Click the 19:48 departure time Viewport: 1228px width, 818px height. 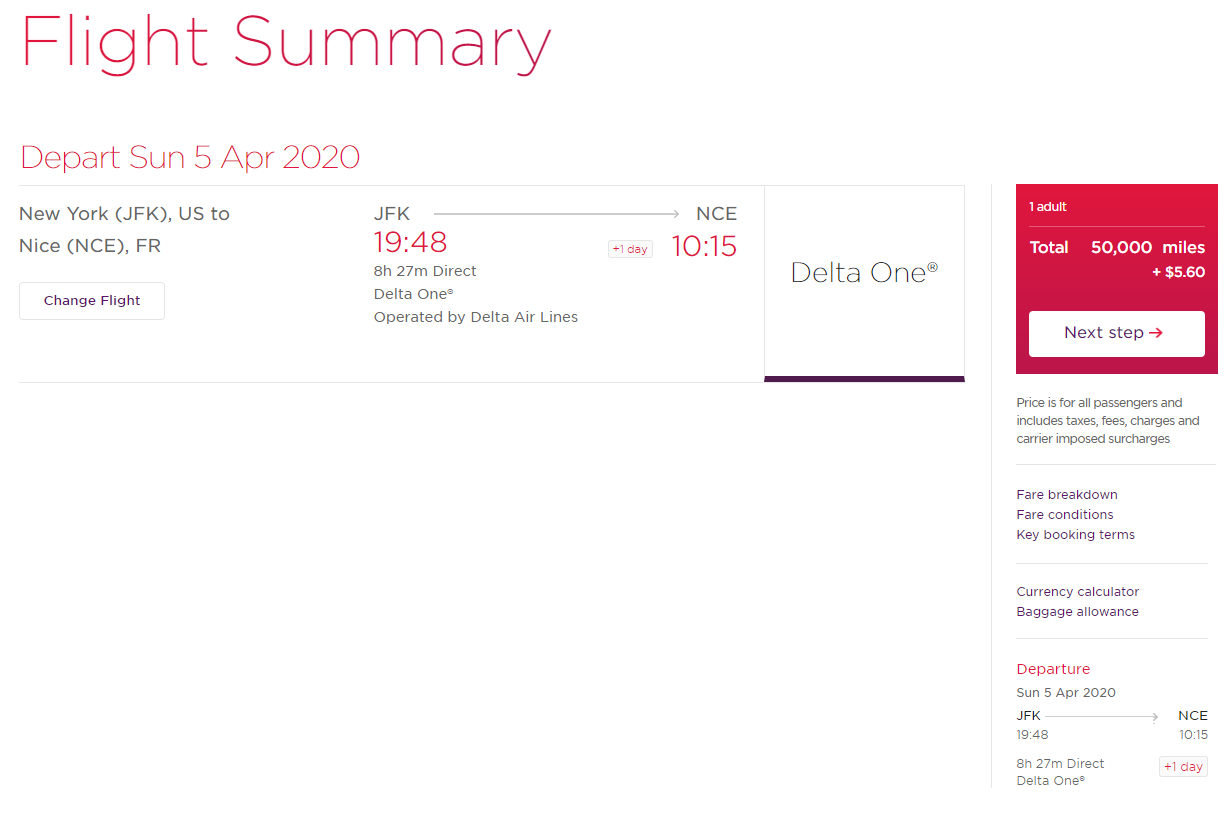pyautogui.click(x=410, y=243)
